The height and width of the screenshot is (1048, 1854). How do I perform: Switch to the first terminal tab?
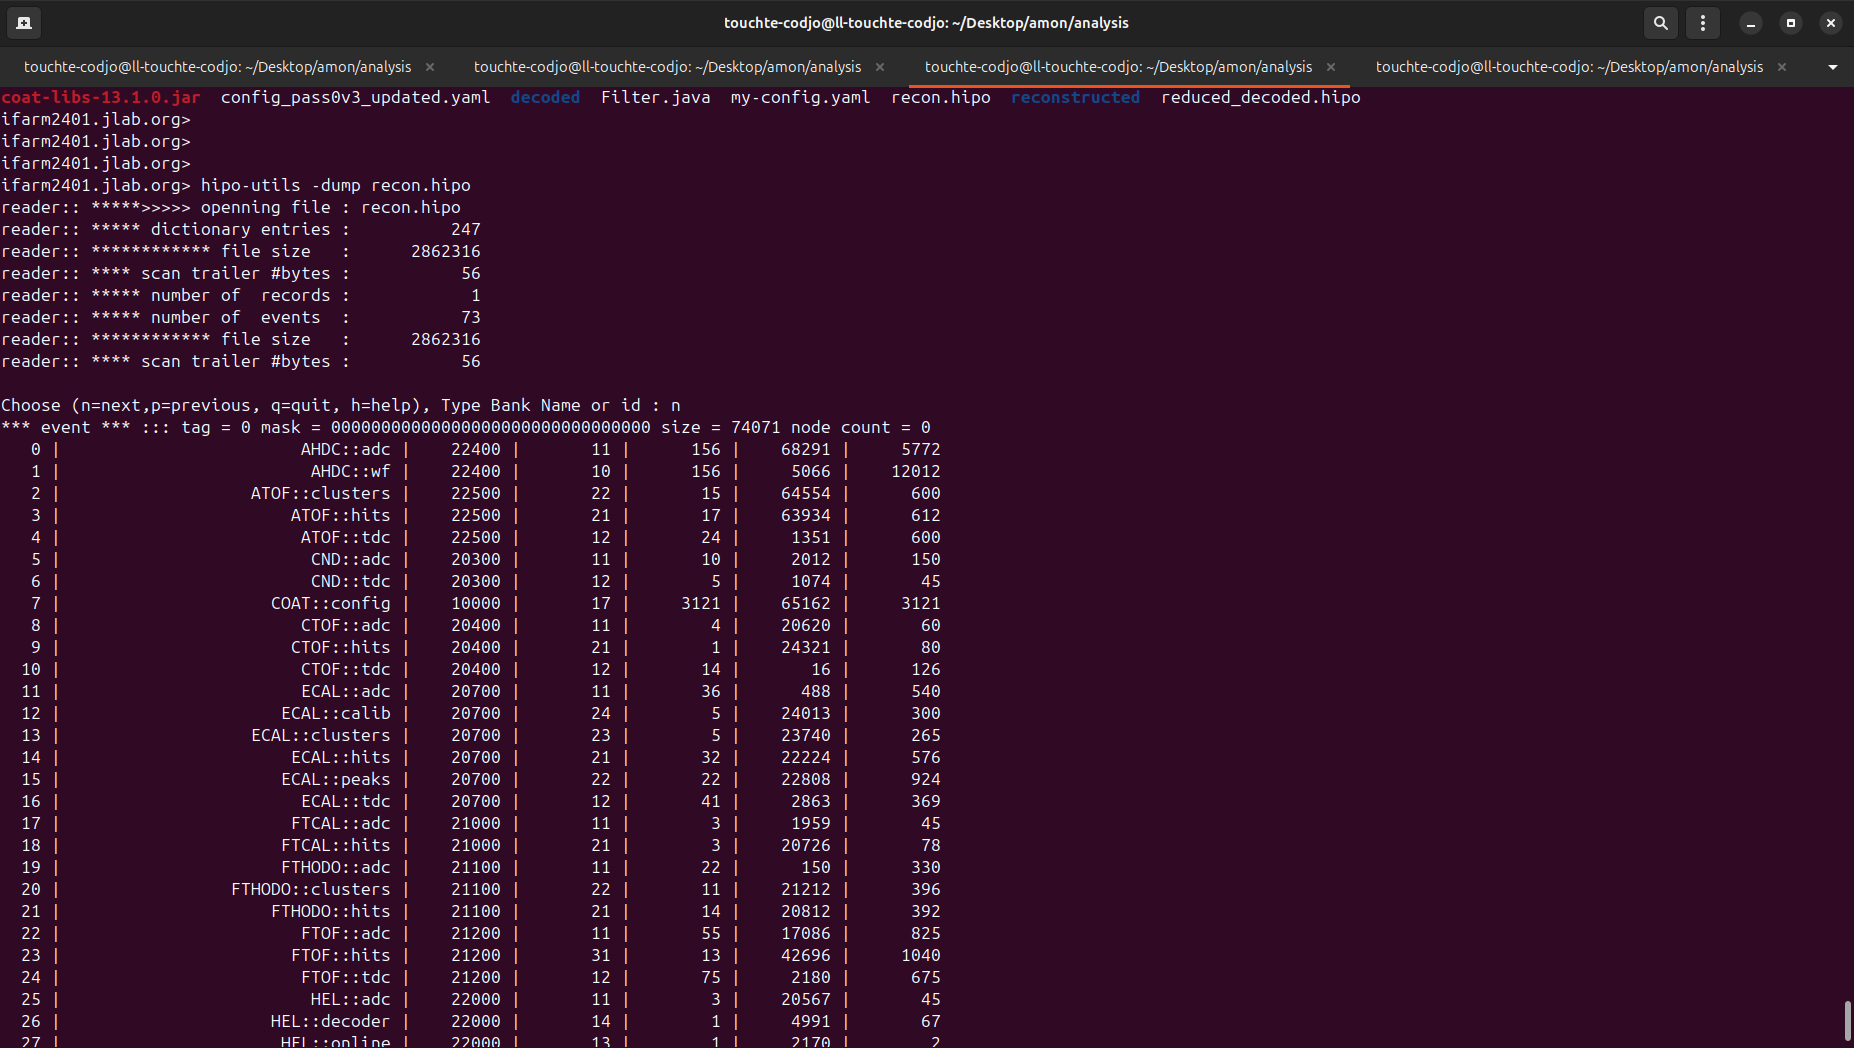217,66
